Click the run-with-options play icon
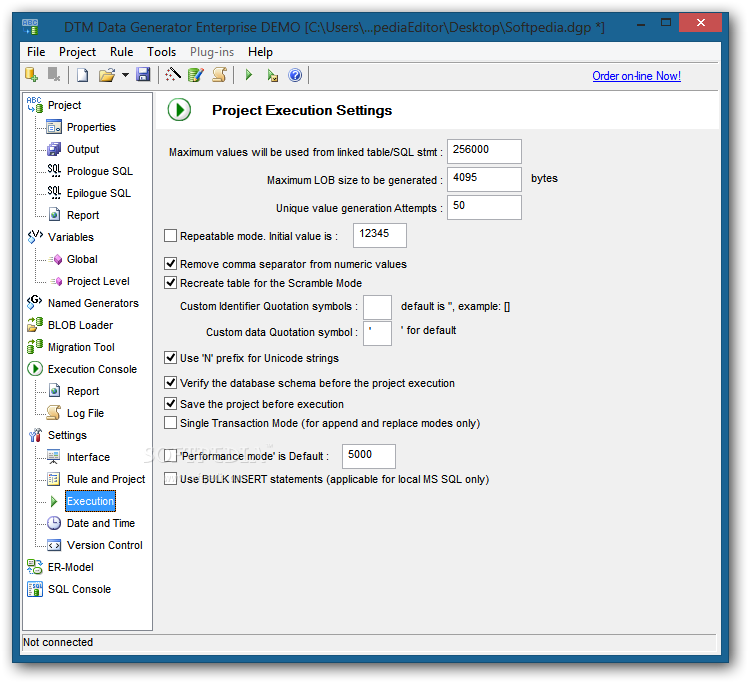Screen dimensions: 749x683 272,75
